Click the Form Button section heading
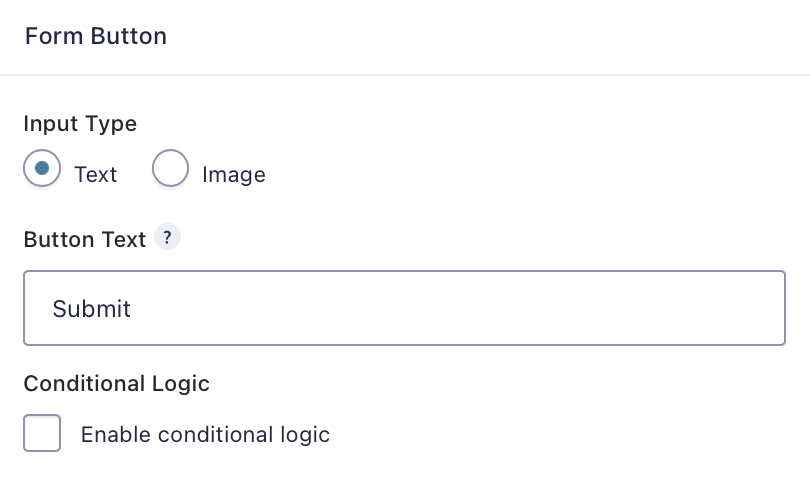 click(96, 36)
